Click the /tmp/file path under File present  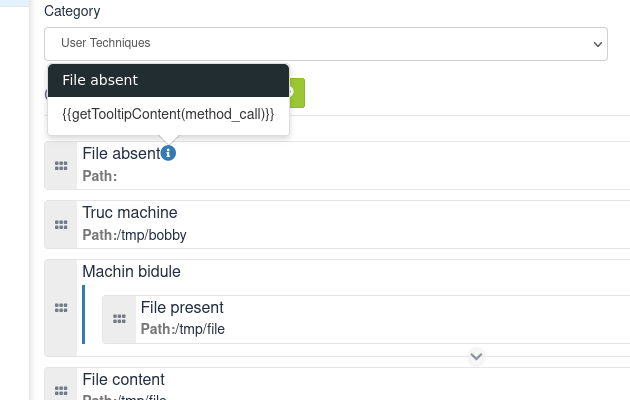coord(200,329)
